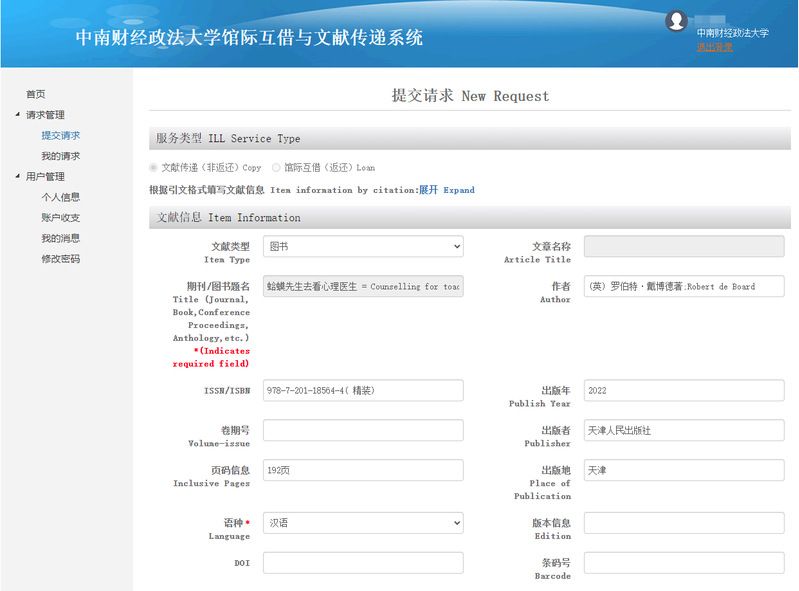Open 我的请求 in the sidebar
Image resolution: width=799 pixels, height=591 pixels.
(60, 156)
